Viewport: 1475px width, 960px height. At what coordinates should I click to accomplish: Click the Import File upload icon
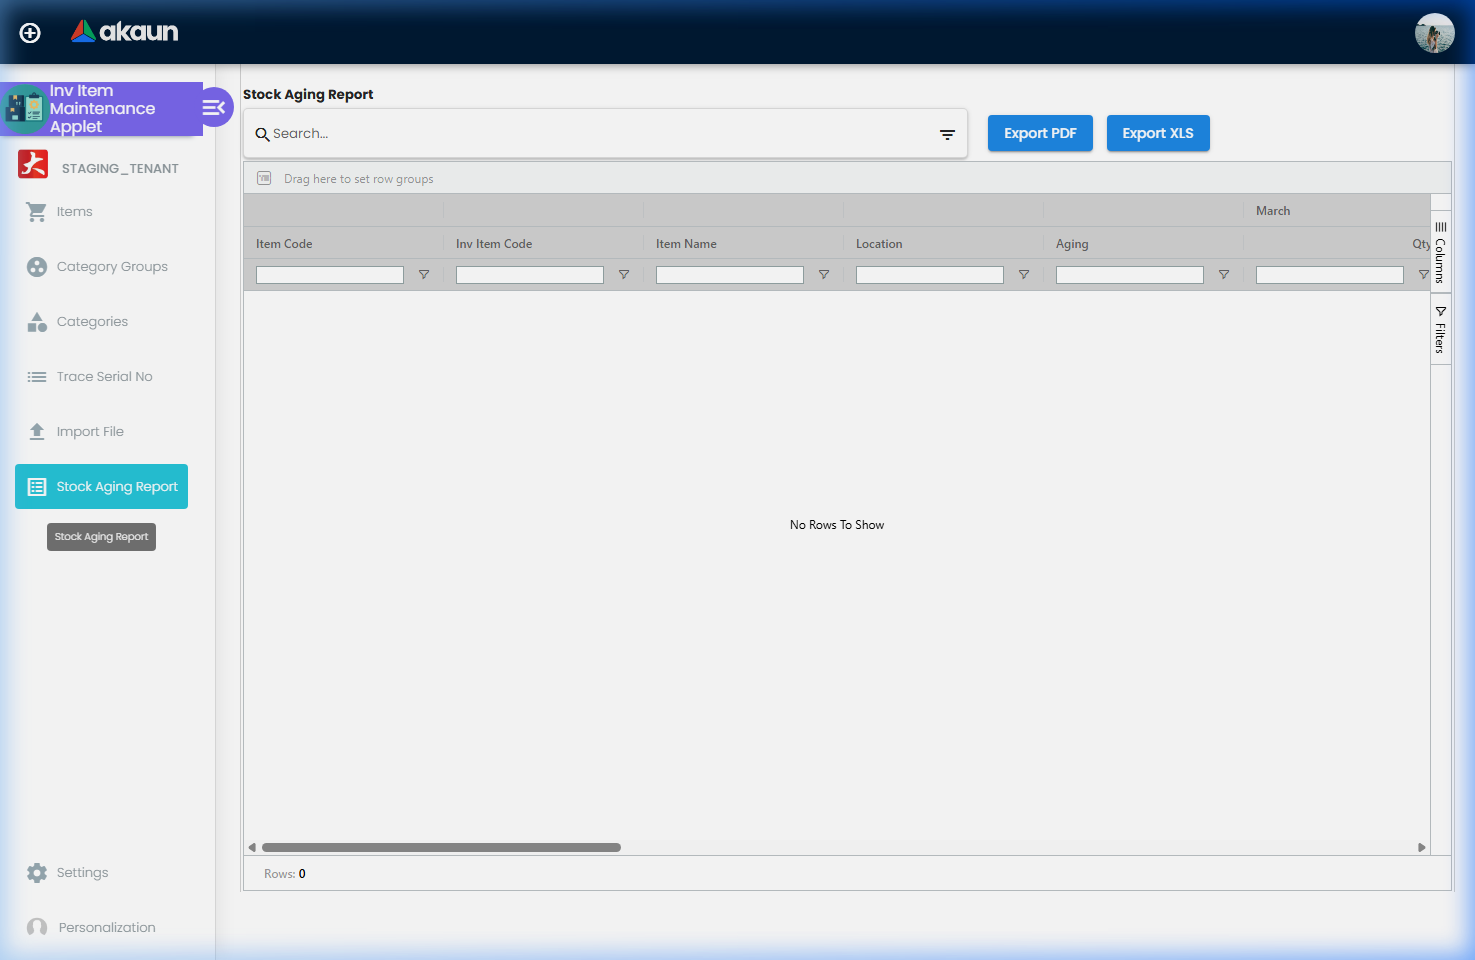tap(37, 432)
